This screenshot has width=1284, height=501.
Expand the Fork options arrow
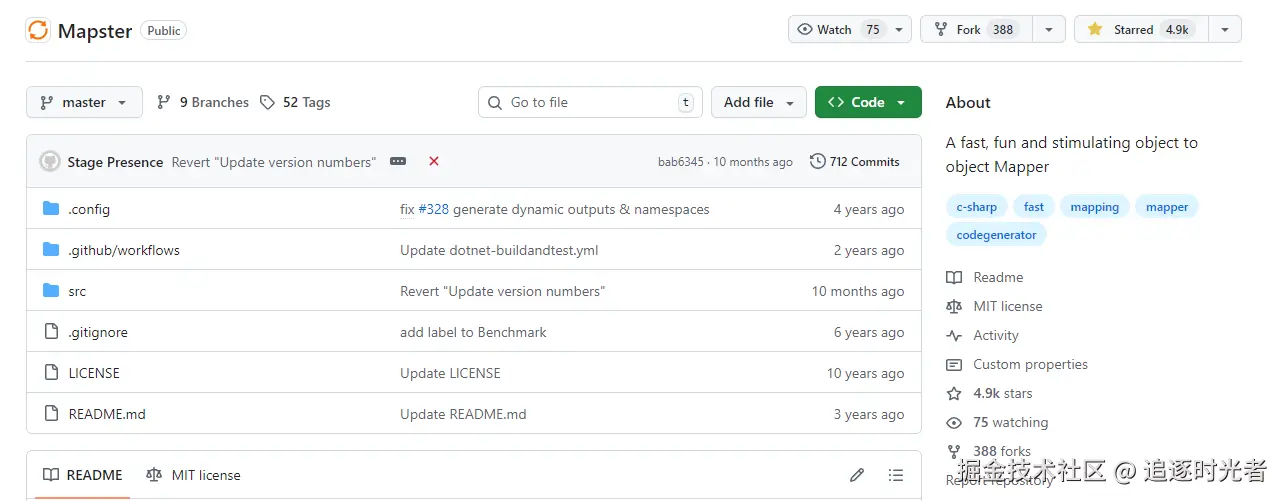tap(1048, 30)
